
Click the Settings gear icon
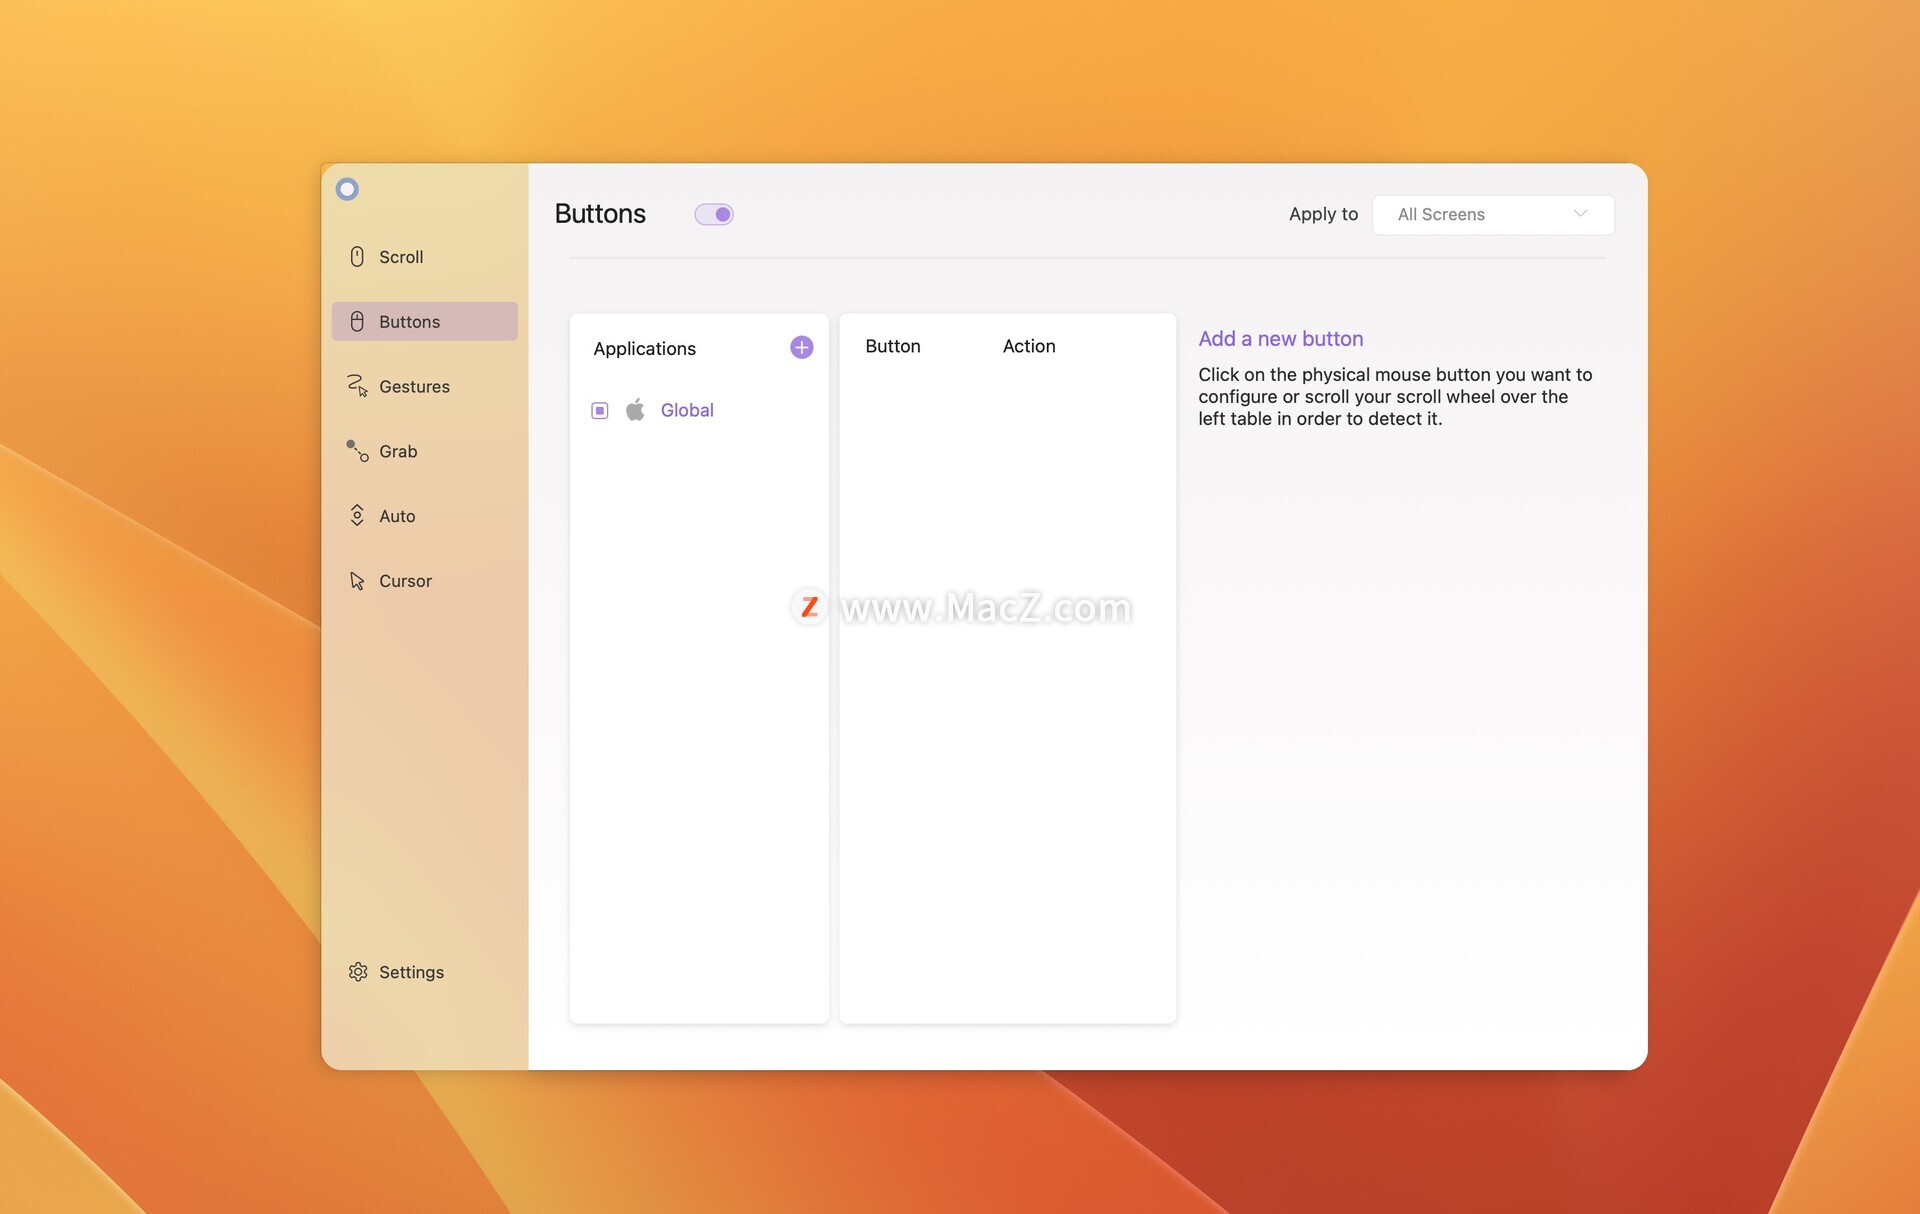(x=358, y=972)
